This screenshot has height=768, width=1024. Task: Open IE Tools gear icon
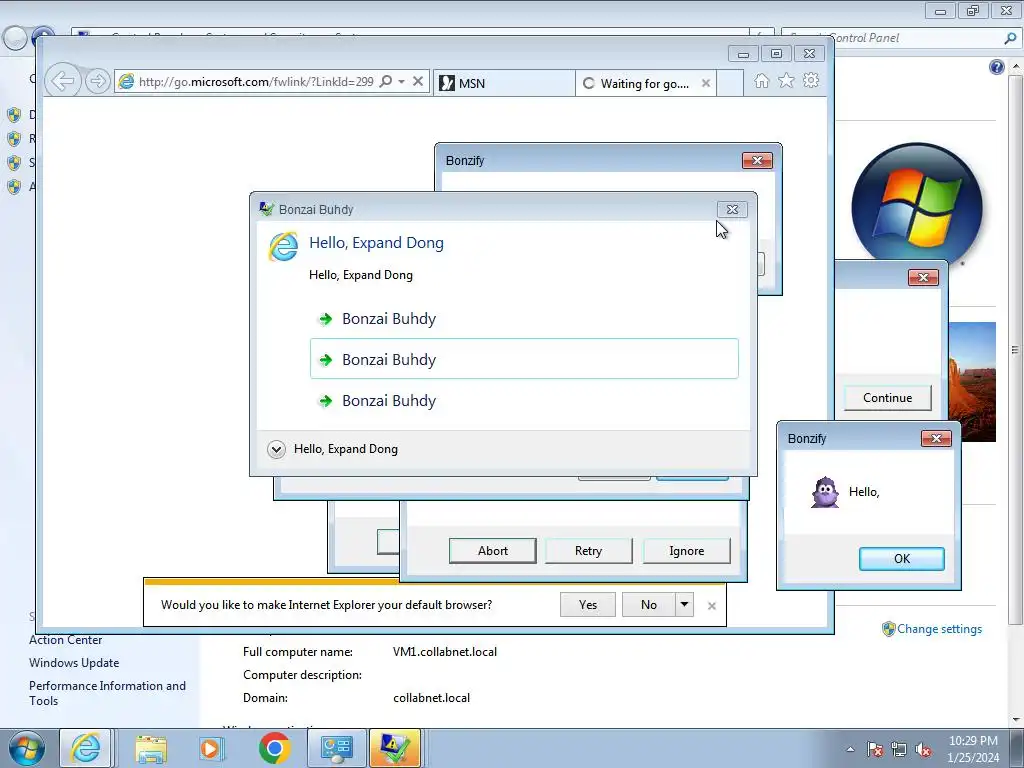point(811,80)
